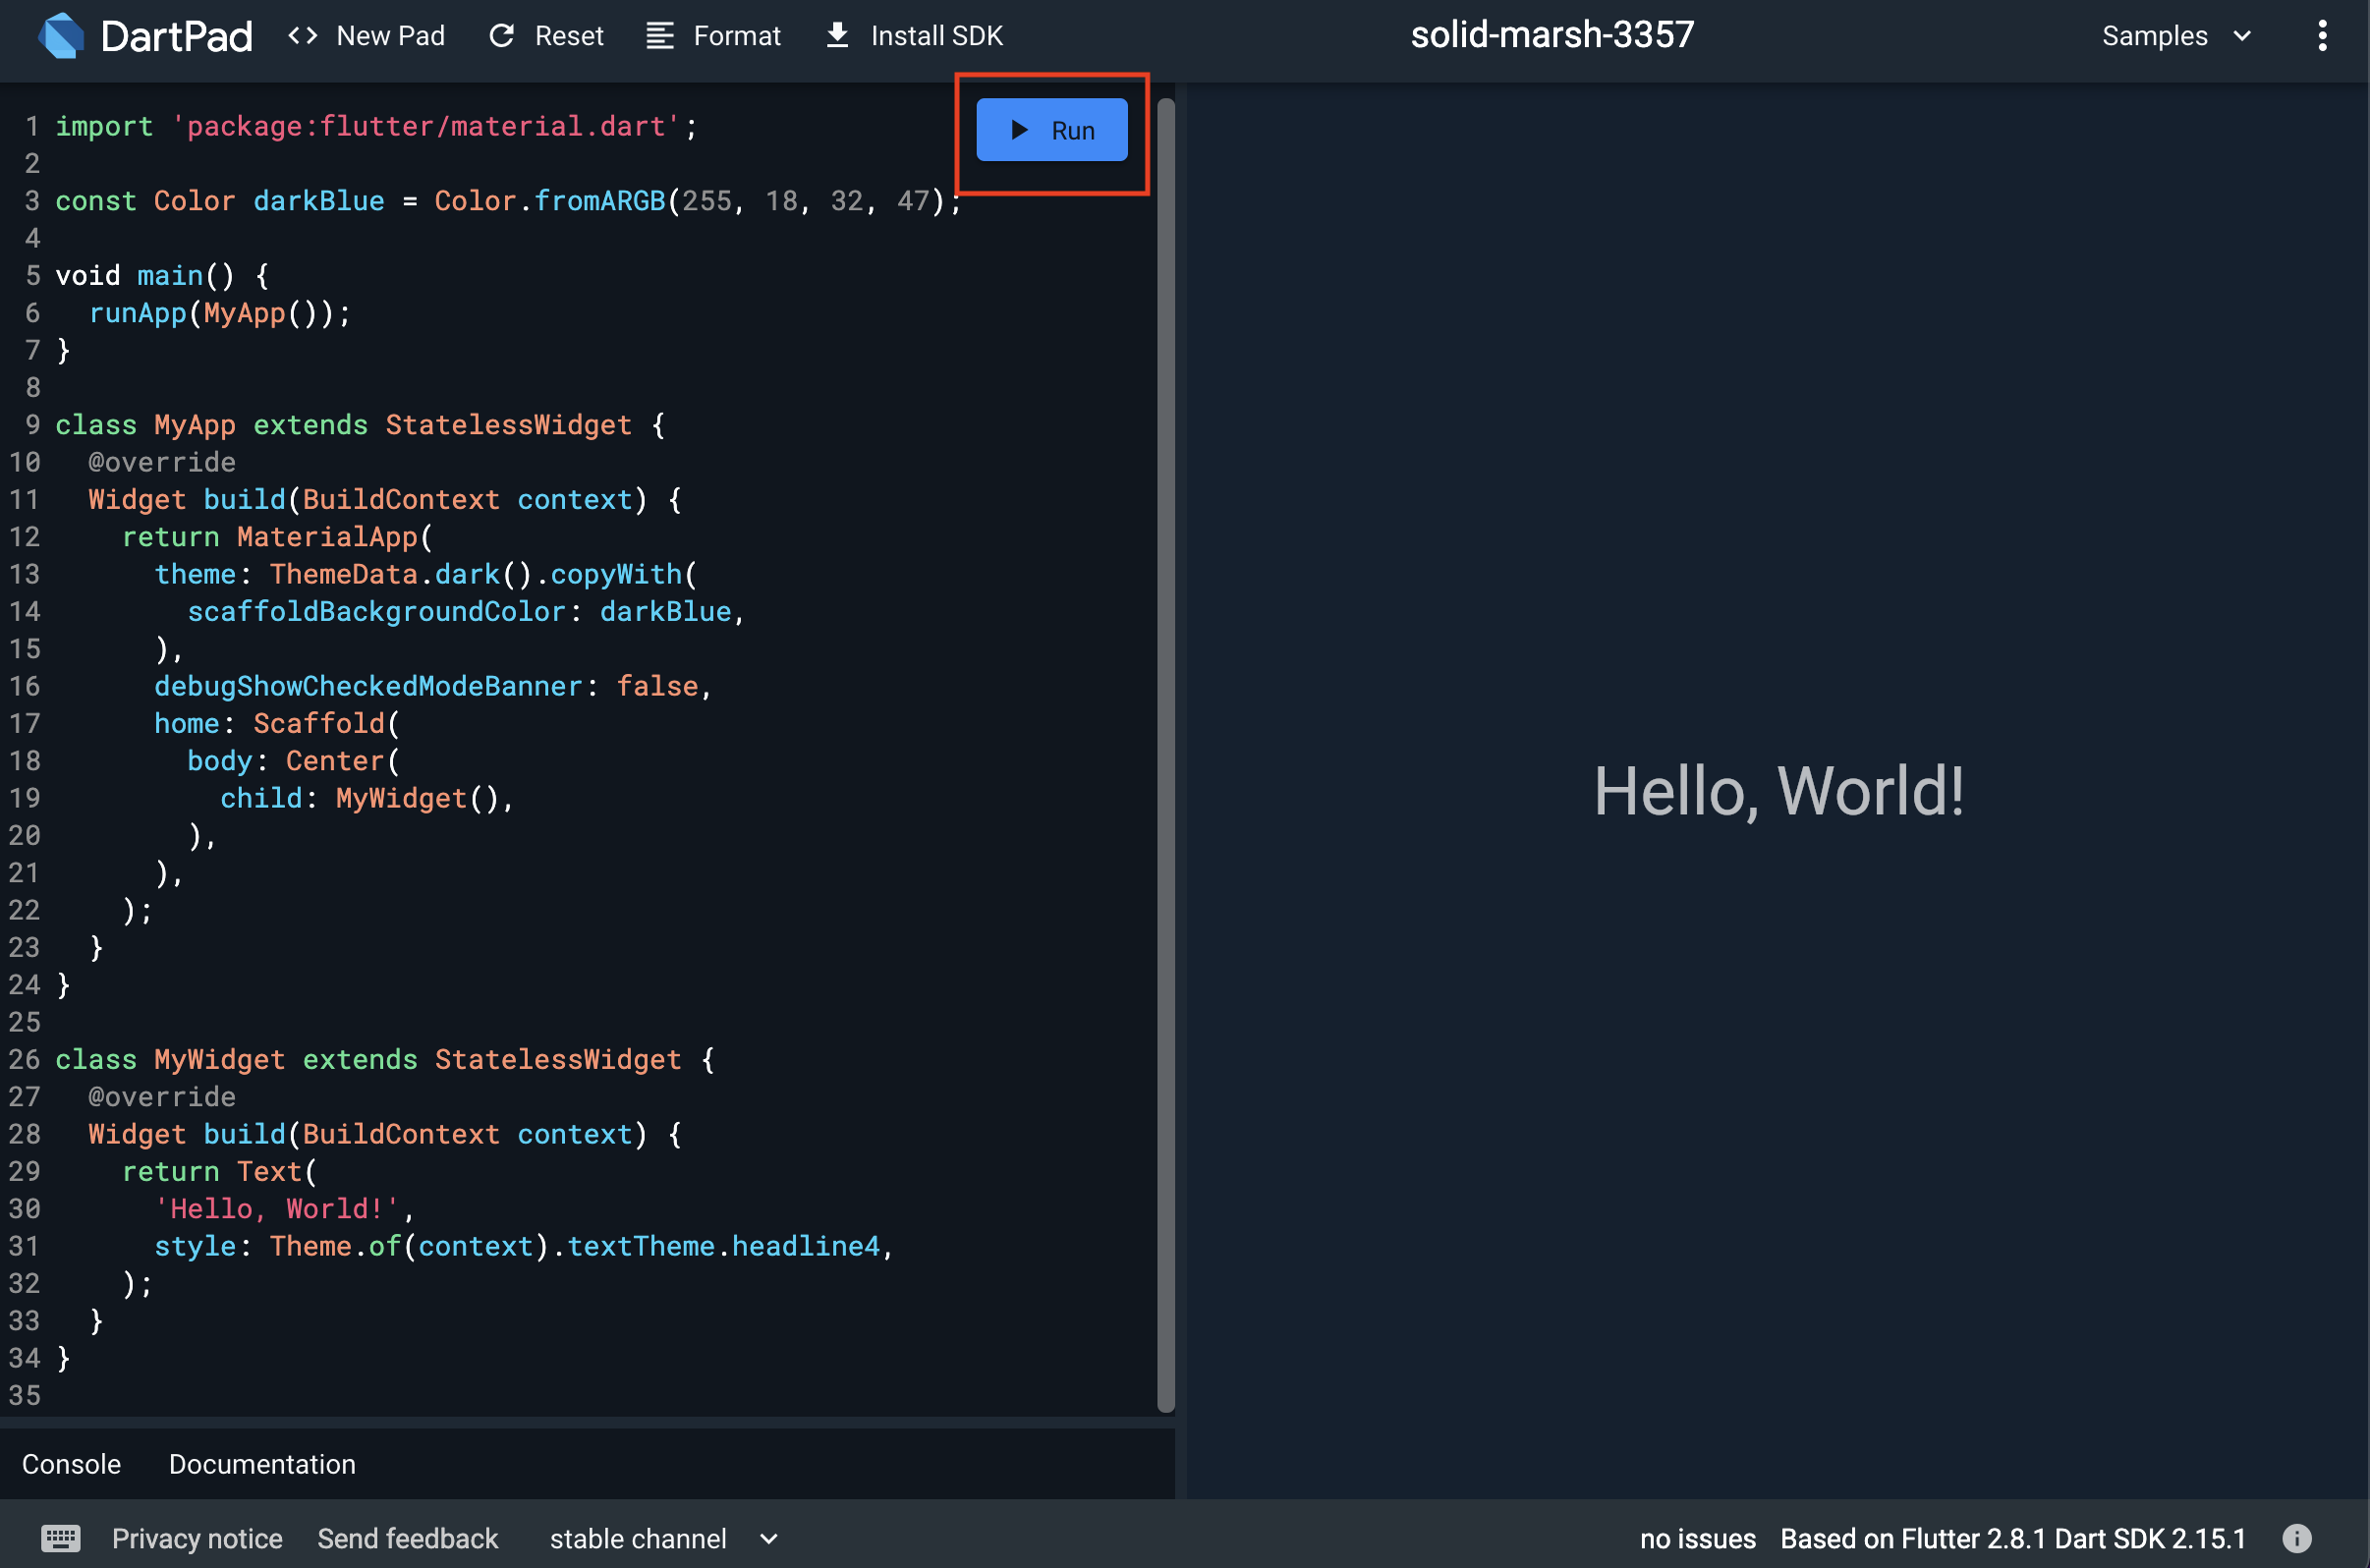The width and height of the screenshot is (2370, 1568).
Task: Click the DartPad logo icon
Action: click(61, 36)
